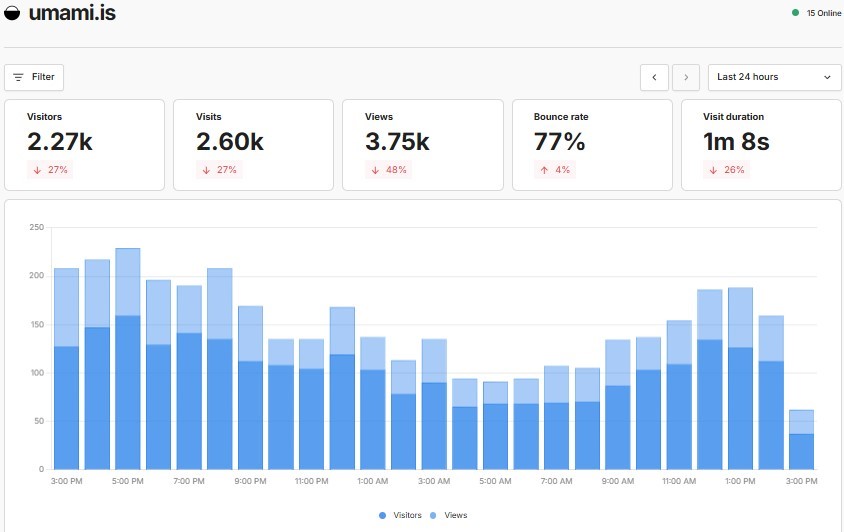
Task: Click the next time period arrow
Action: 686,77
